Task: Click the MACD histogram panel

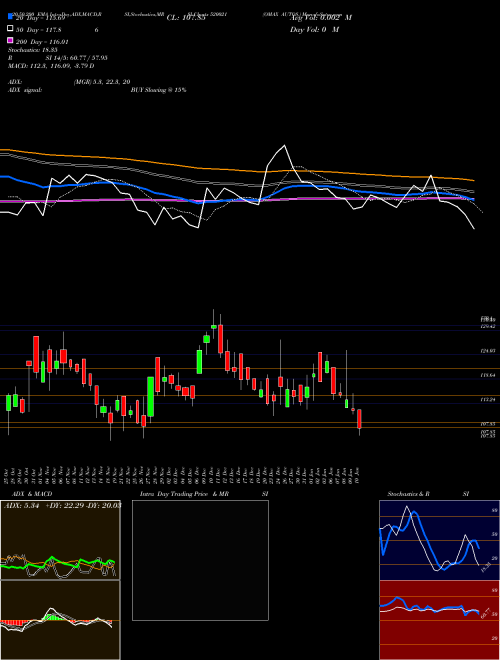Action: click(60, 620)
